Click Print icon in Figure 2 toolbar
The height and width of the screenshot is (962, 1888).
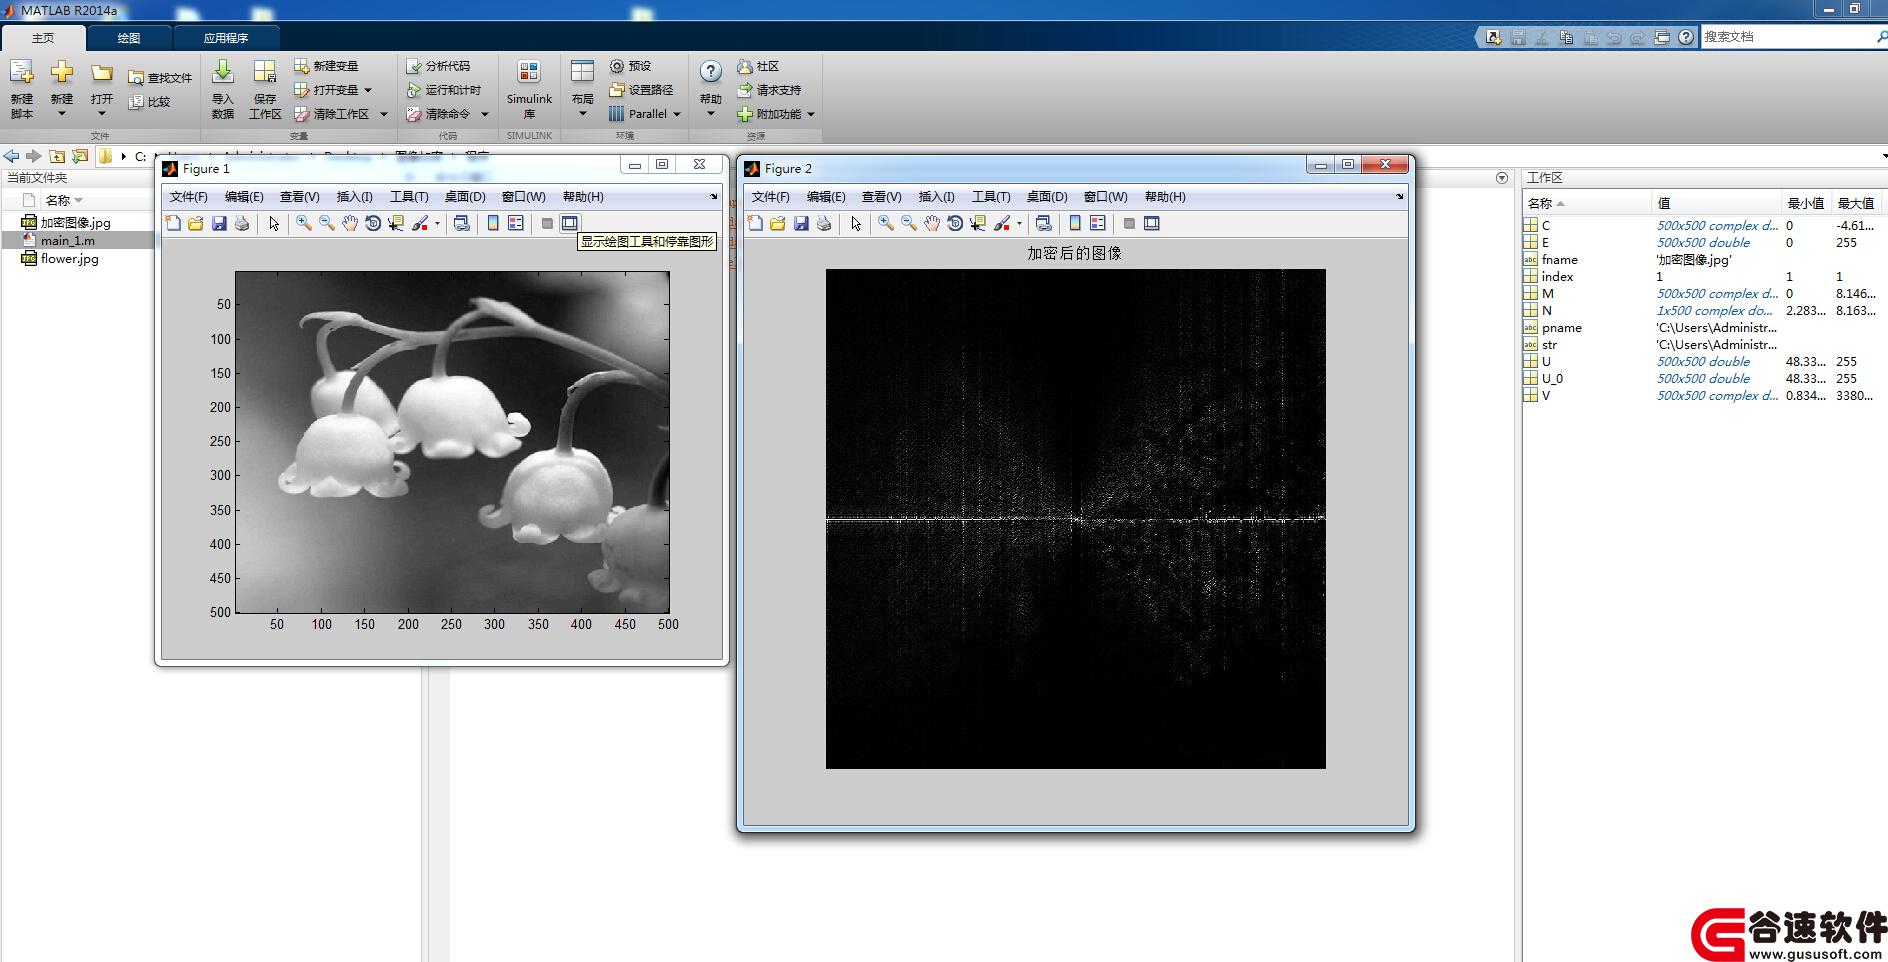pyautogui.click(x=824, y=223)
